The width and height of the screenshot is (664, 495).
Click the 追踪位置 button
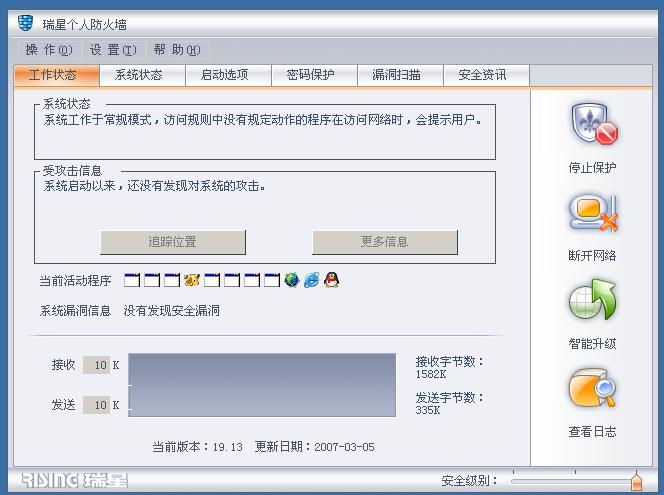pyautogui.click(x=173, y=242)
